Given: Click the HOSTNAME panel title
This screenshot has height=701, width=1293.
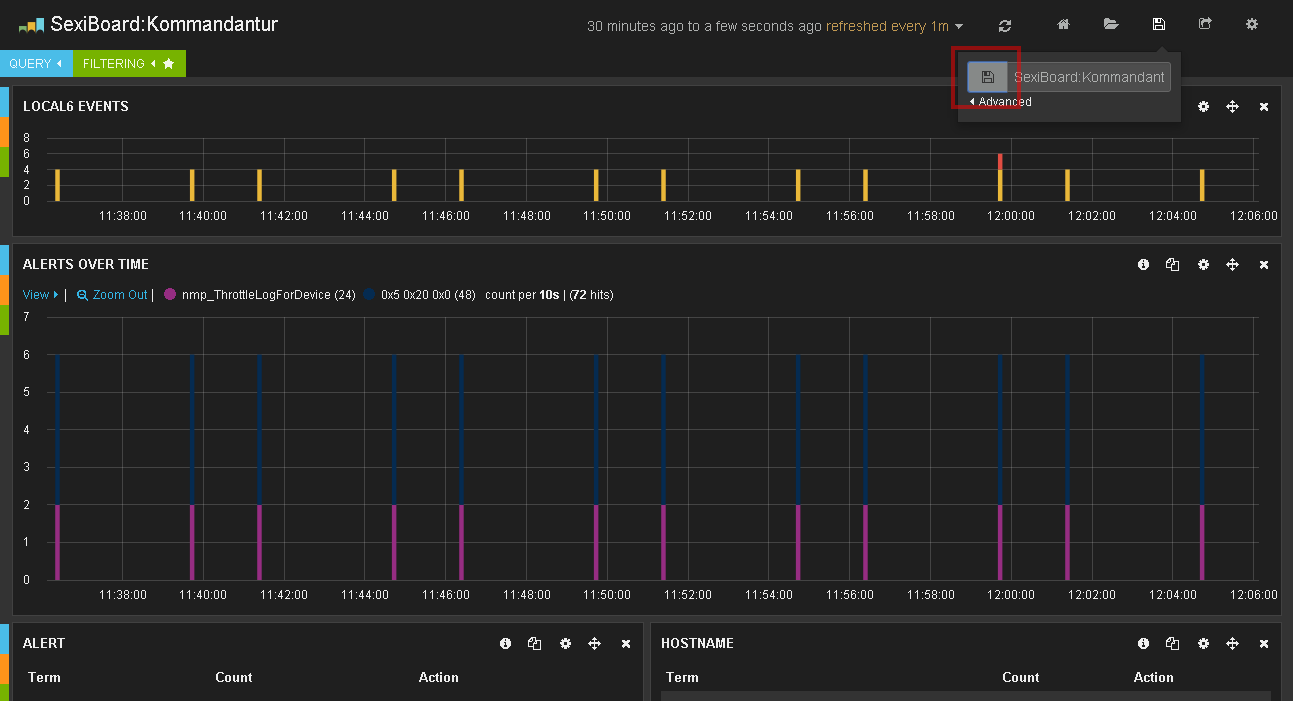Looking at the screenshot, I should tap(698, 643).
